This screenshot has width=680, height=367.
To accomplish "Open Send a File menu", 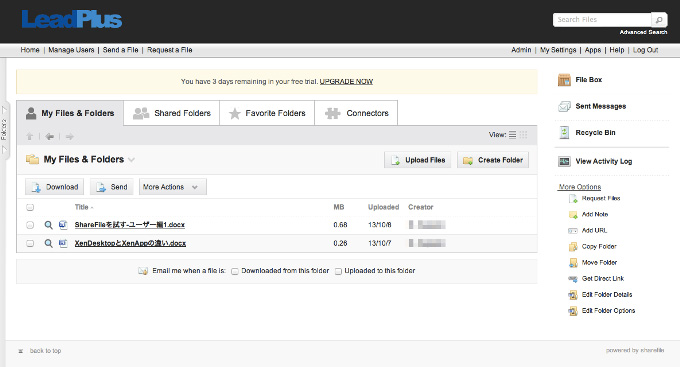I will [x=121, y=50].
